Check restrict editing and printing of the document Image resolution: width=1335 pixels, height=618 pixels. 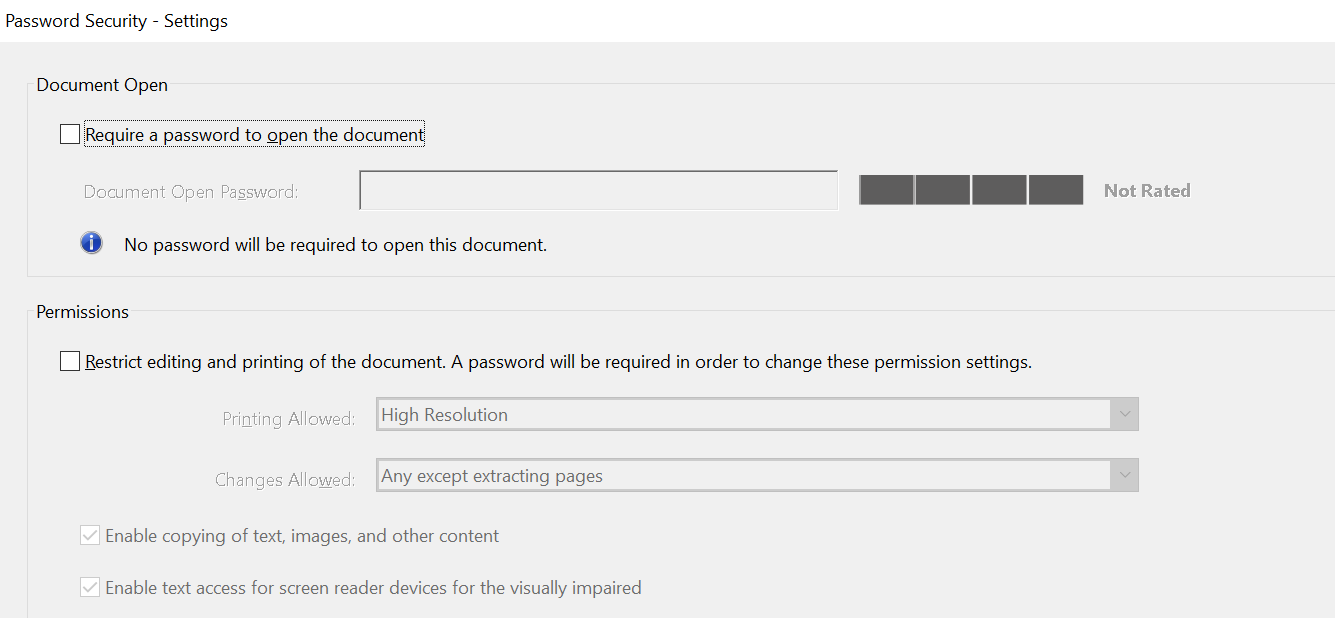pyautogui.click(x=69, y=361)
